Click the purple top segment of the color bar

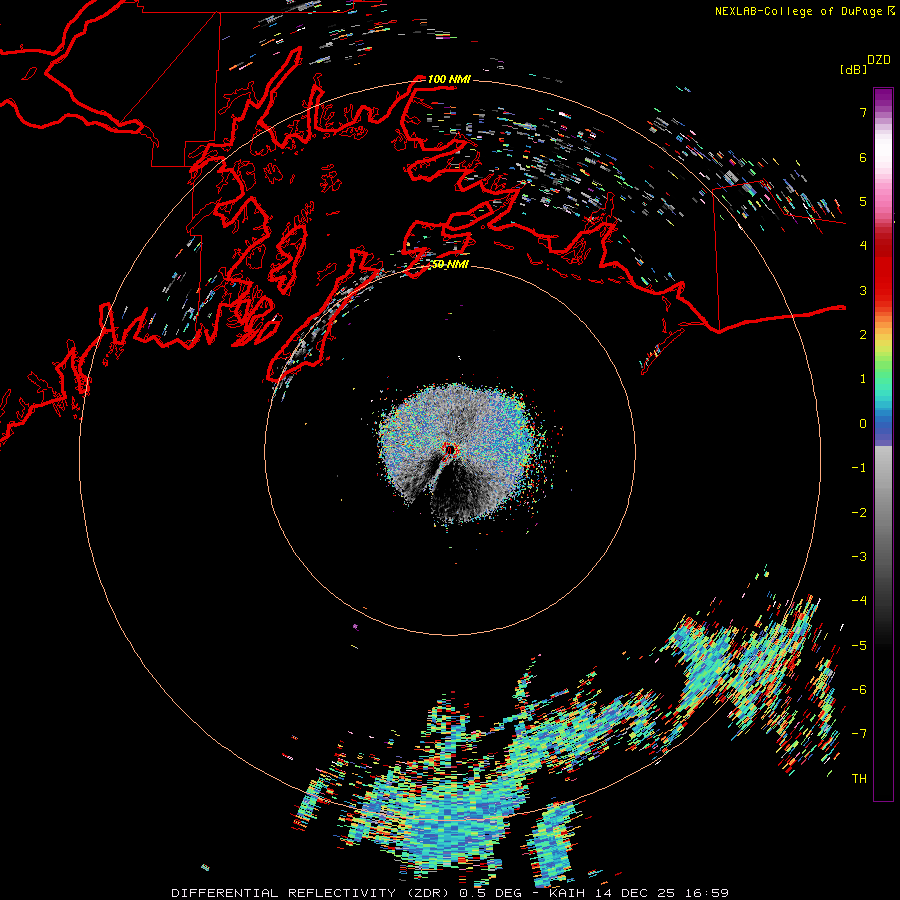pyautogui.click(x=883, y=98)
